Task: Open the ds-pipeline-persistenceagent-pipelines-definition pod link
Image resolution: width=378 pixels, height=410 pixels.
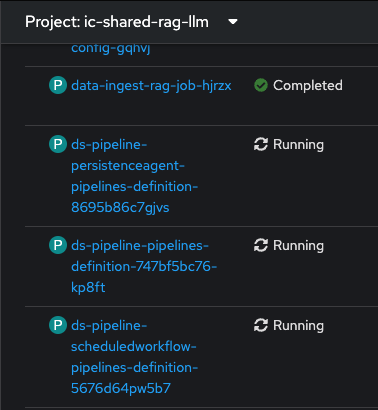Action: (134, 176)
